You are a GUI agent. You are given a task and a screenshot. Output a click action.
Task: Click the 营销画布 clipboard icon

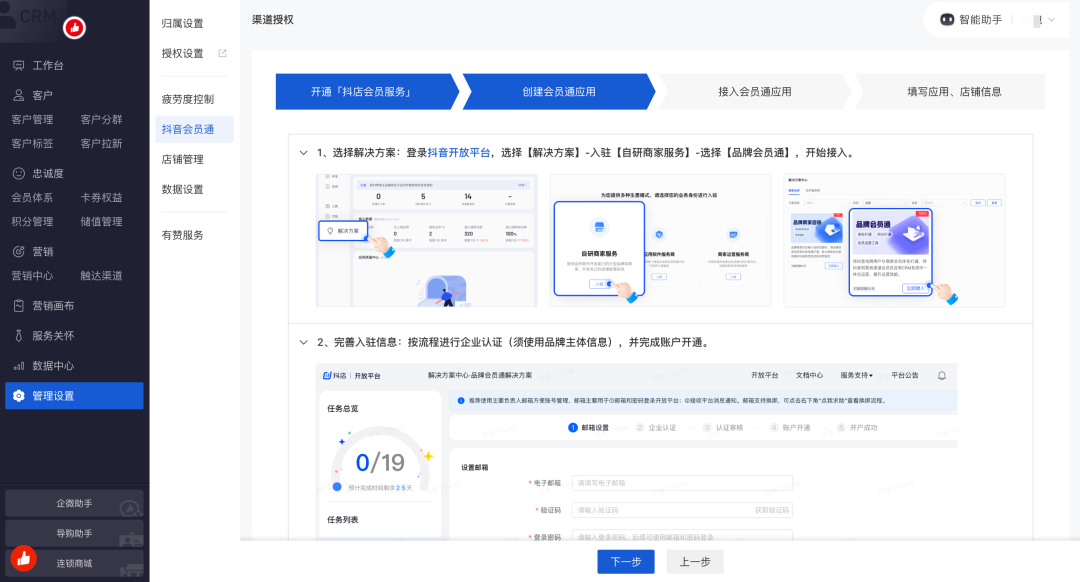point(19,306)
